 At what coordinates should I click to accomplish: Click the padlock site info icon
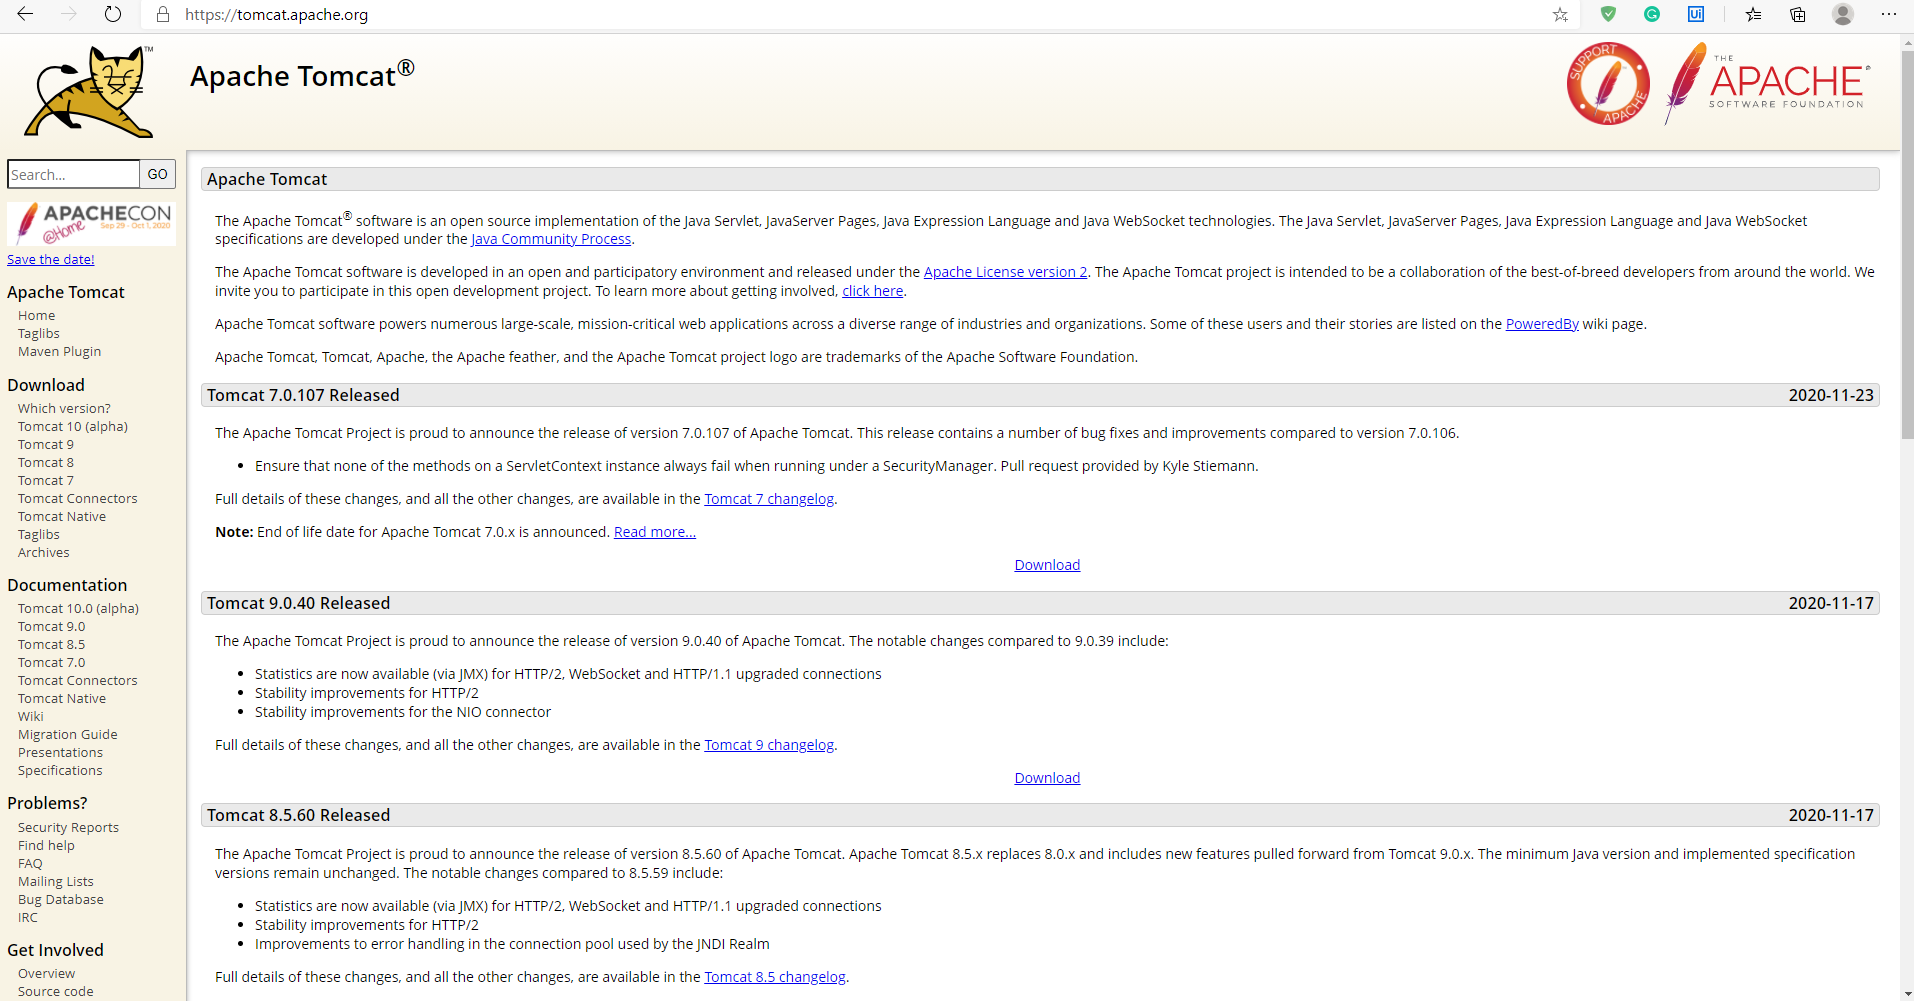[163, 14]
